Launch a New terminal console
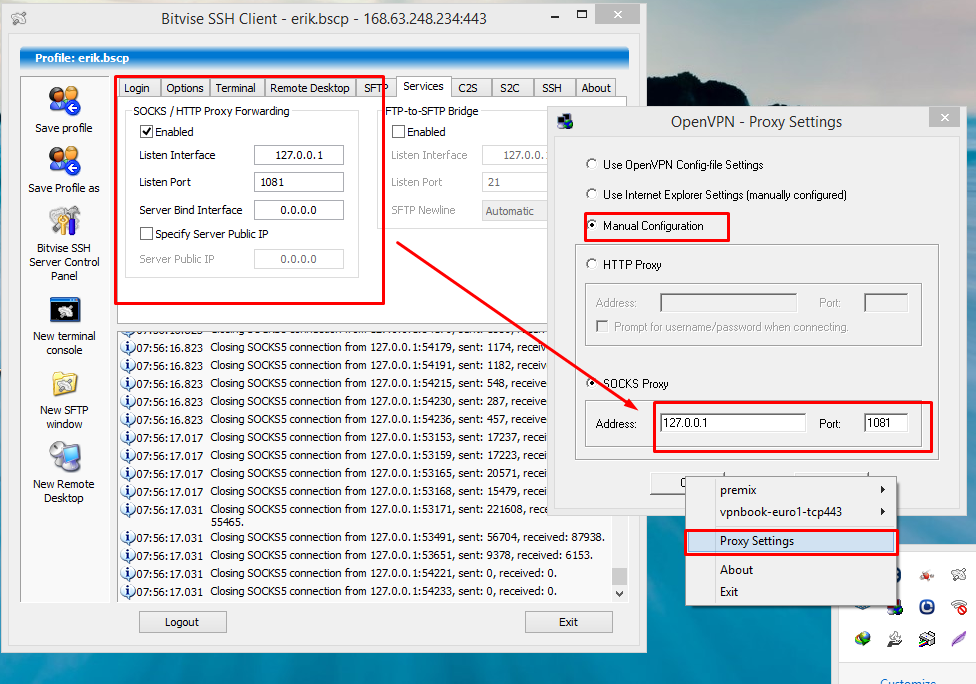This screenshot has width=976, height=684. [65, 309]
